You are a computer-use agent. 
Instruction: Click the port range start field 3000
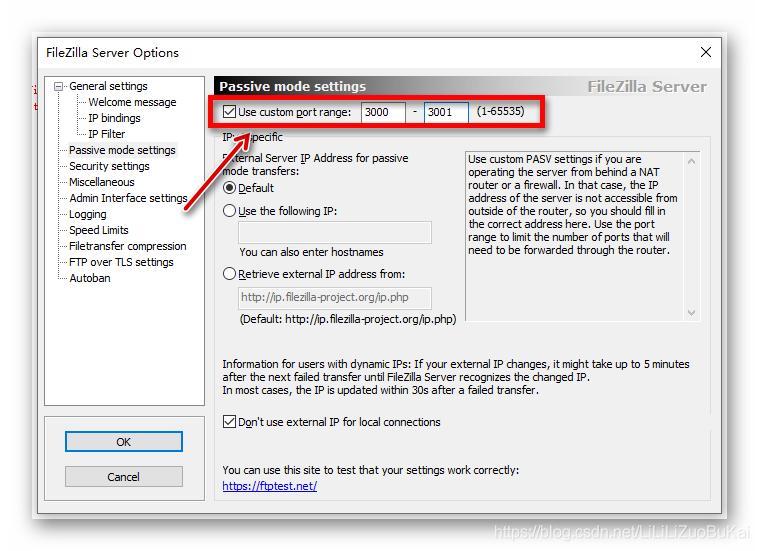pos(383,112)
